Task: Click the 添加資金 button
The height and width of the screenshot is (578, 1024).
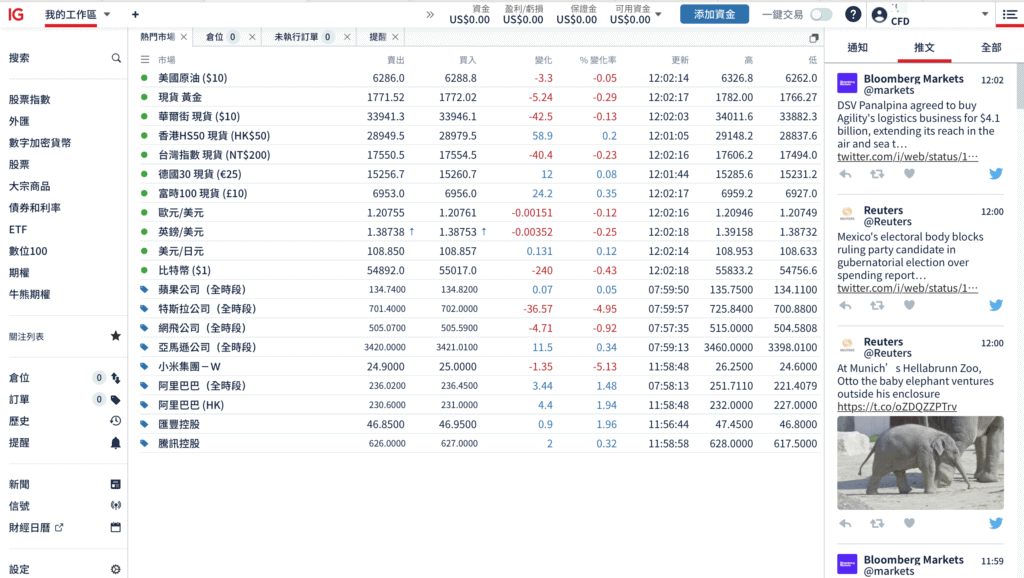Action: pyautogui.click(x=714, y=14)
